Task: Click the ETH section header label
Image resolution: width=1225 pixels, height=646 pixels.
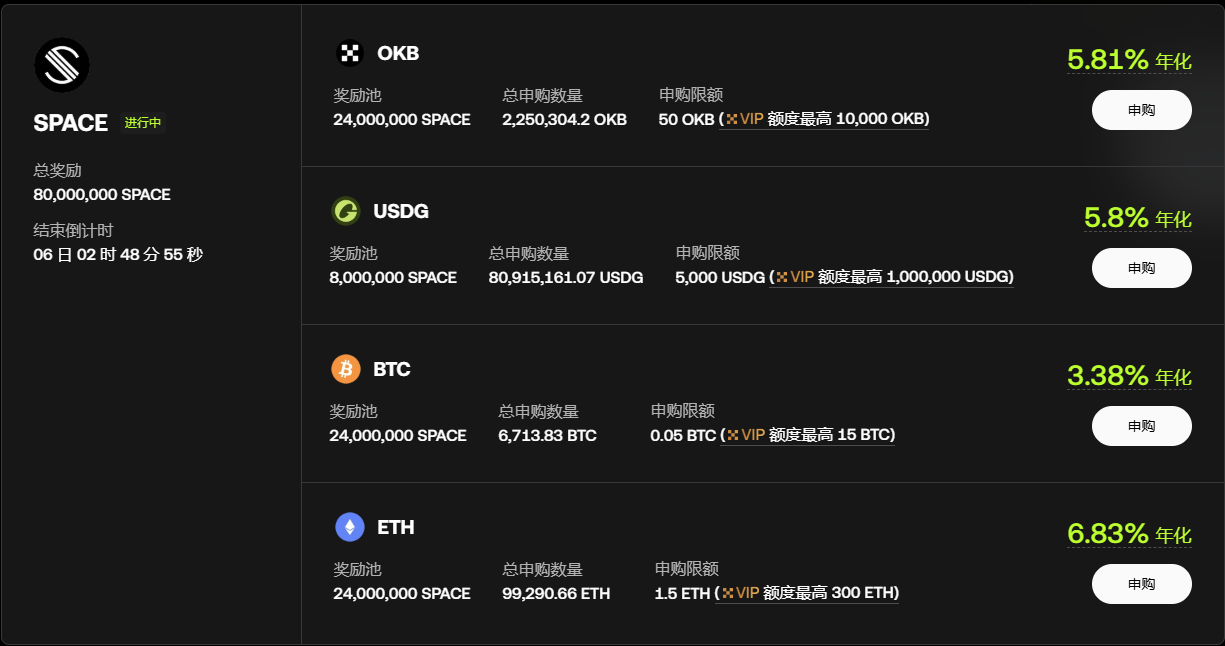Action: tap(396, 527)
